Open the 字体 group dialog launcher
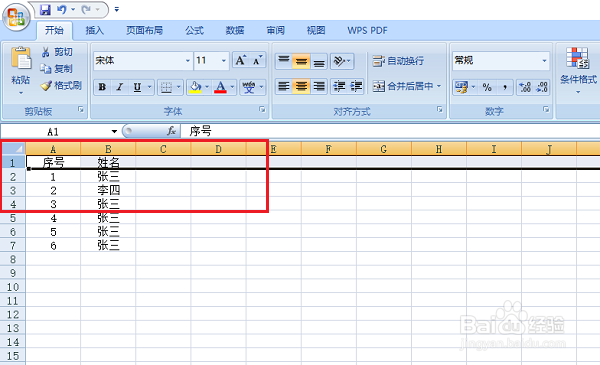Screen dimensions: 600x365 click(x=262, y=109)
